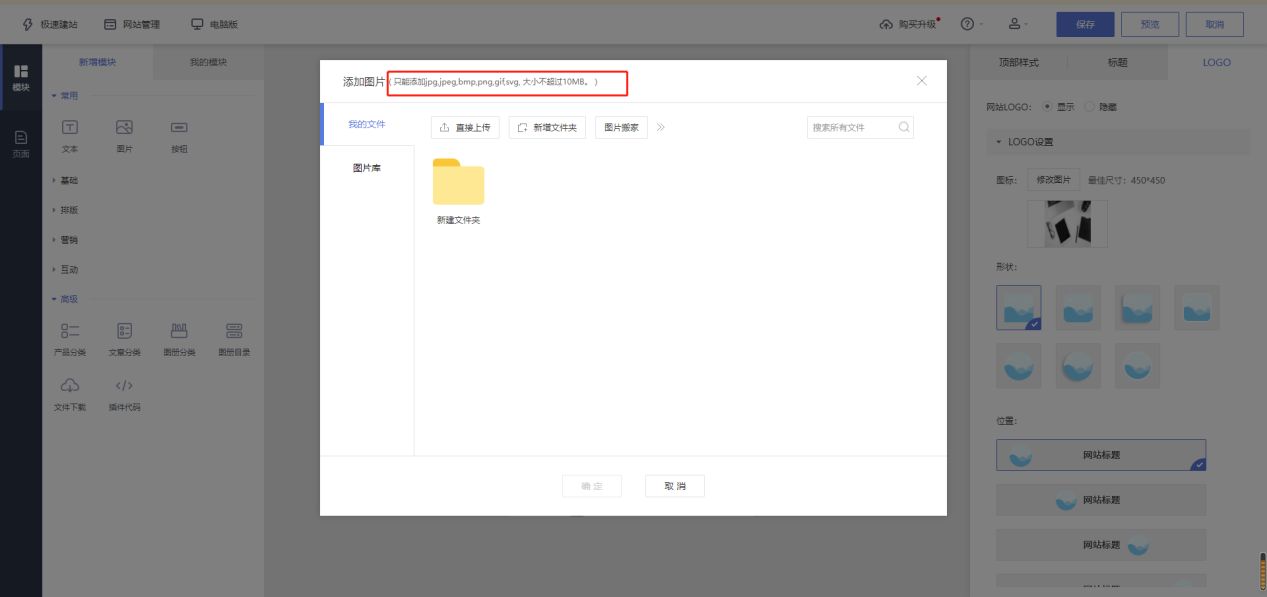Open the 极速建站 menu in the top bar
The image size is (1267, 597).
coord(50,24)
